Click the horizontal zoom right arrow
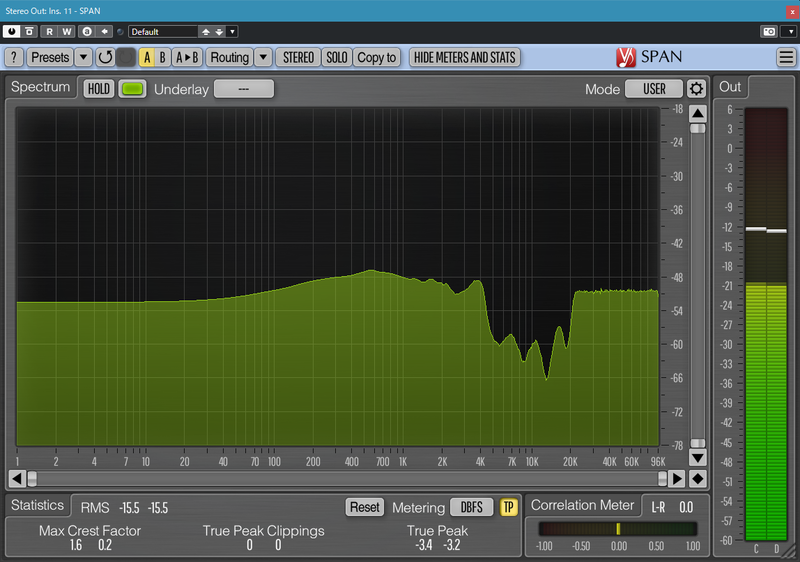 pyautogui.click(x=677, y=478)
